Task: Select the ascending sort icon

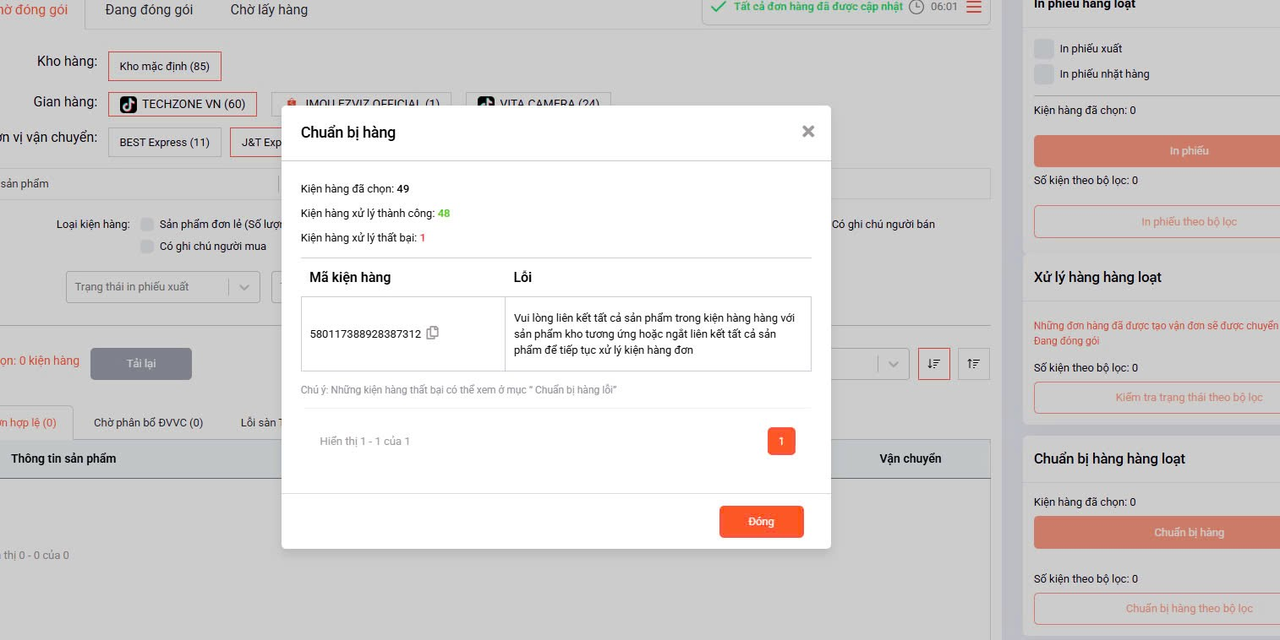Action: 974,364
